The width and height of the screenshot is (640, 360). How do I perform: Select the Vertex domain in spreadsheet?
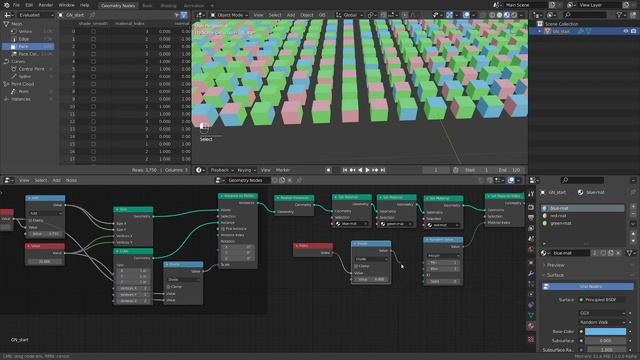28,31
